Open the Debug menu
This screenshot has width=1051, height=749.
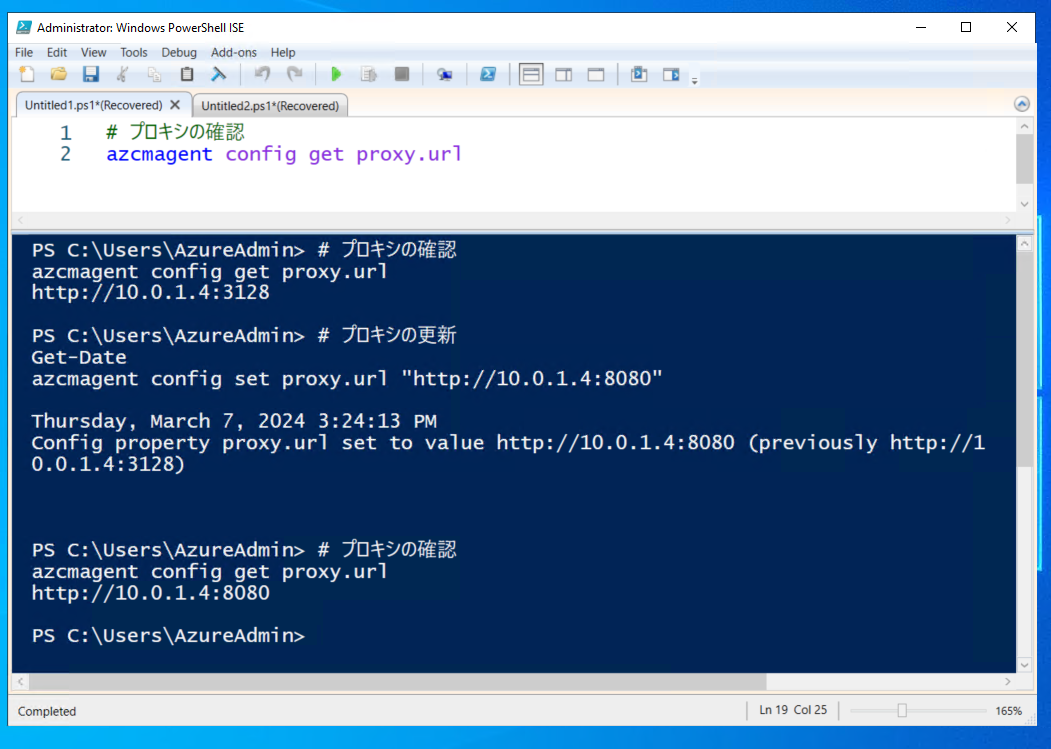click(x=179, y=52)
